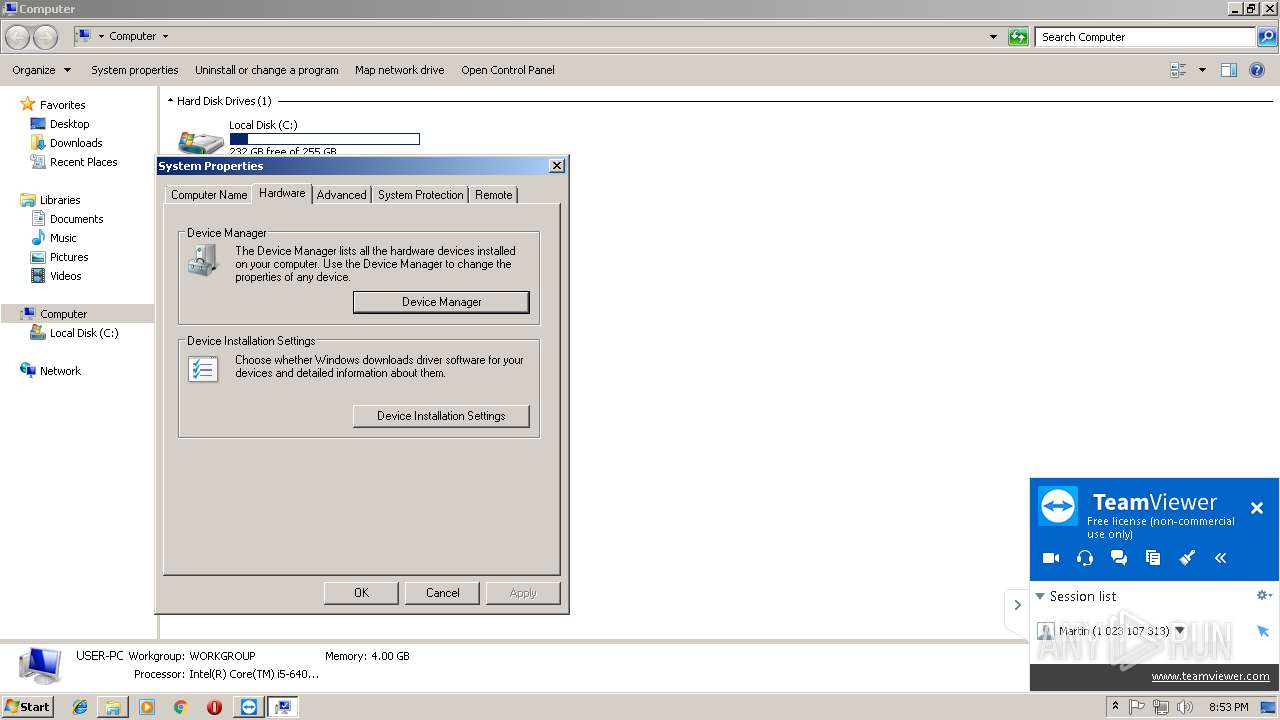
Task: Go back using the Explorer back arrow
Action: (x=18, y=37)
